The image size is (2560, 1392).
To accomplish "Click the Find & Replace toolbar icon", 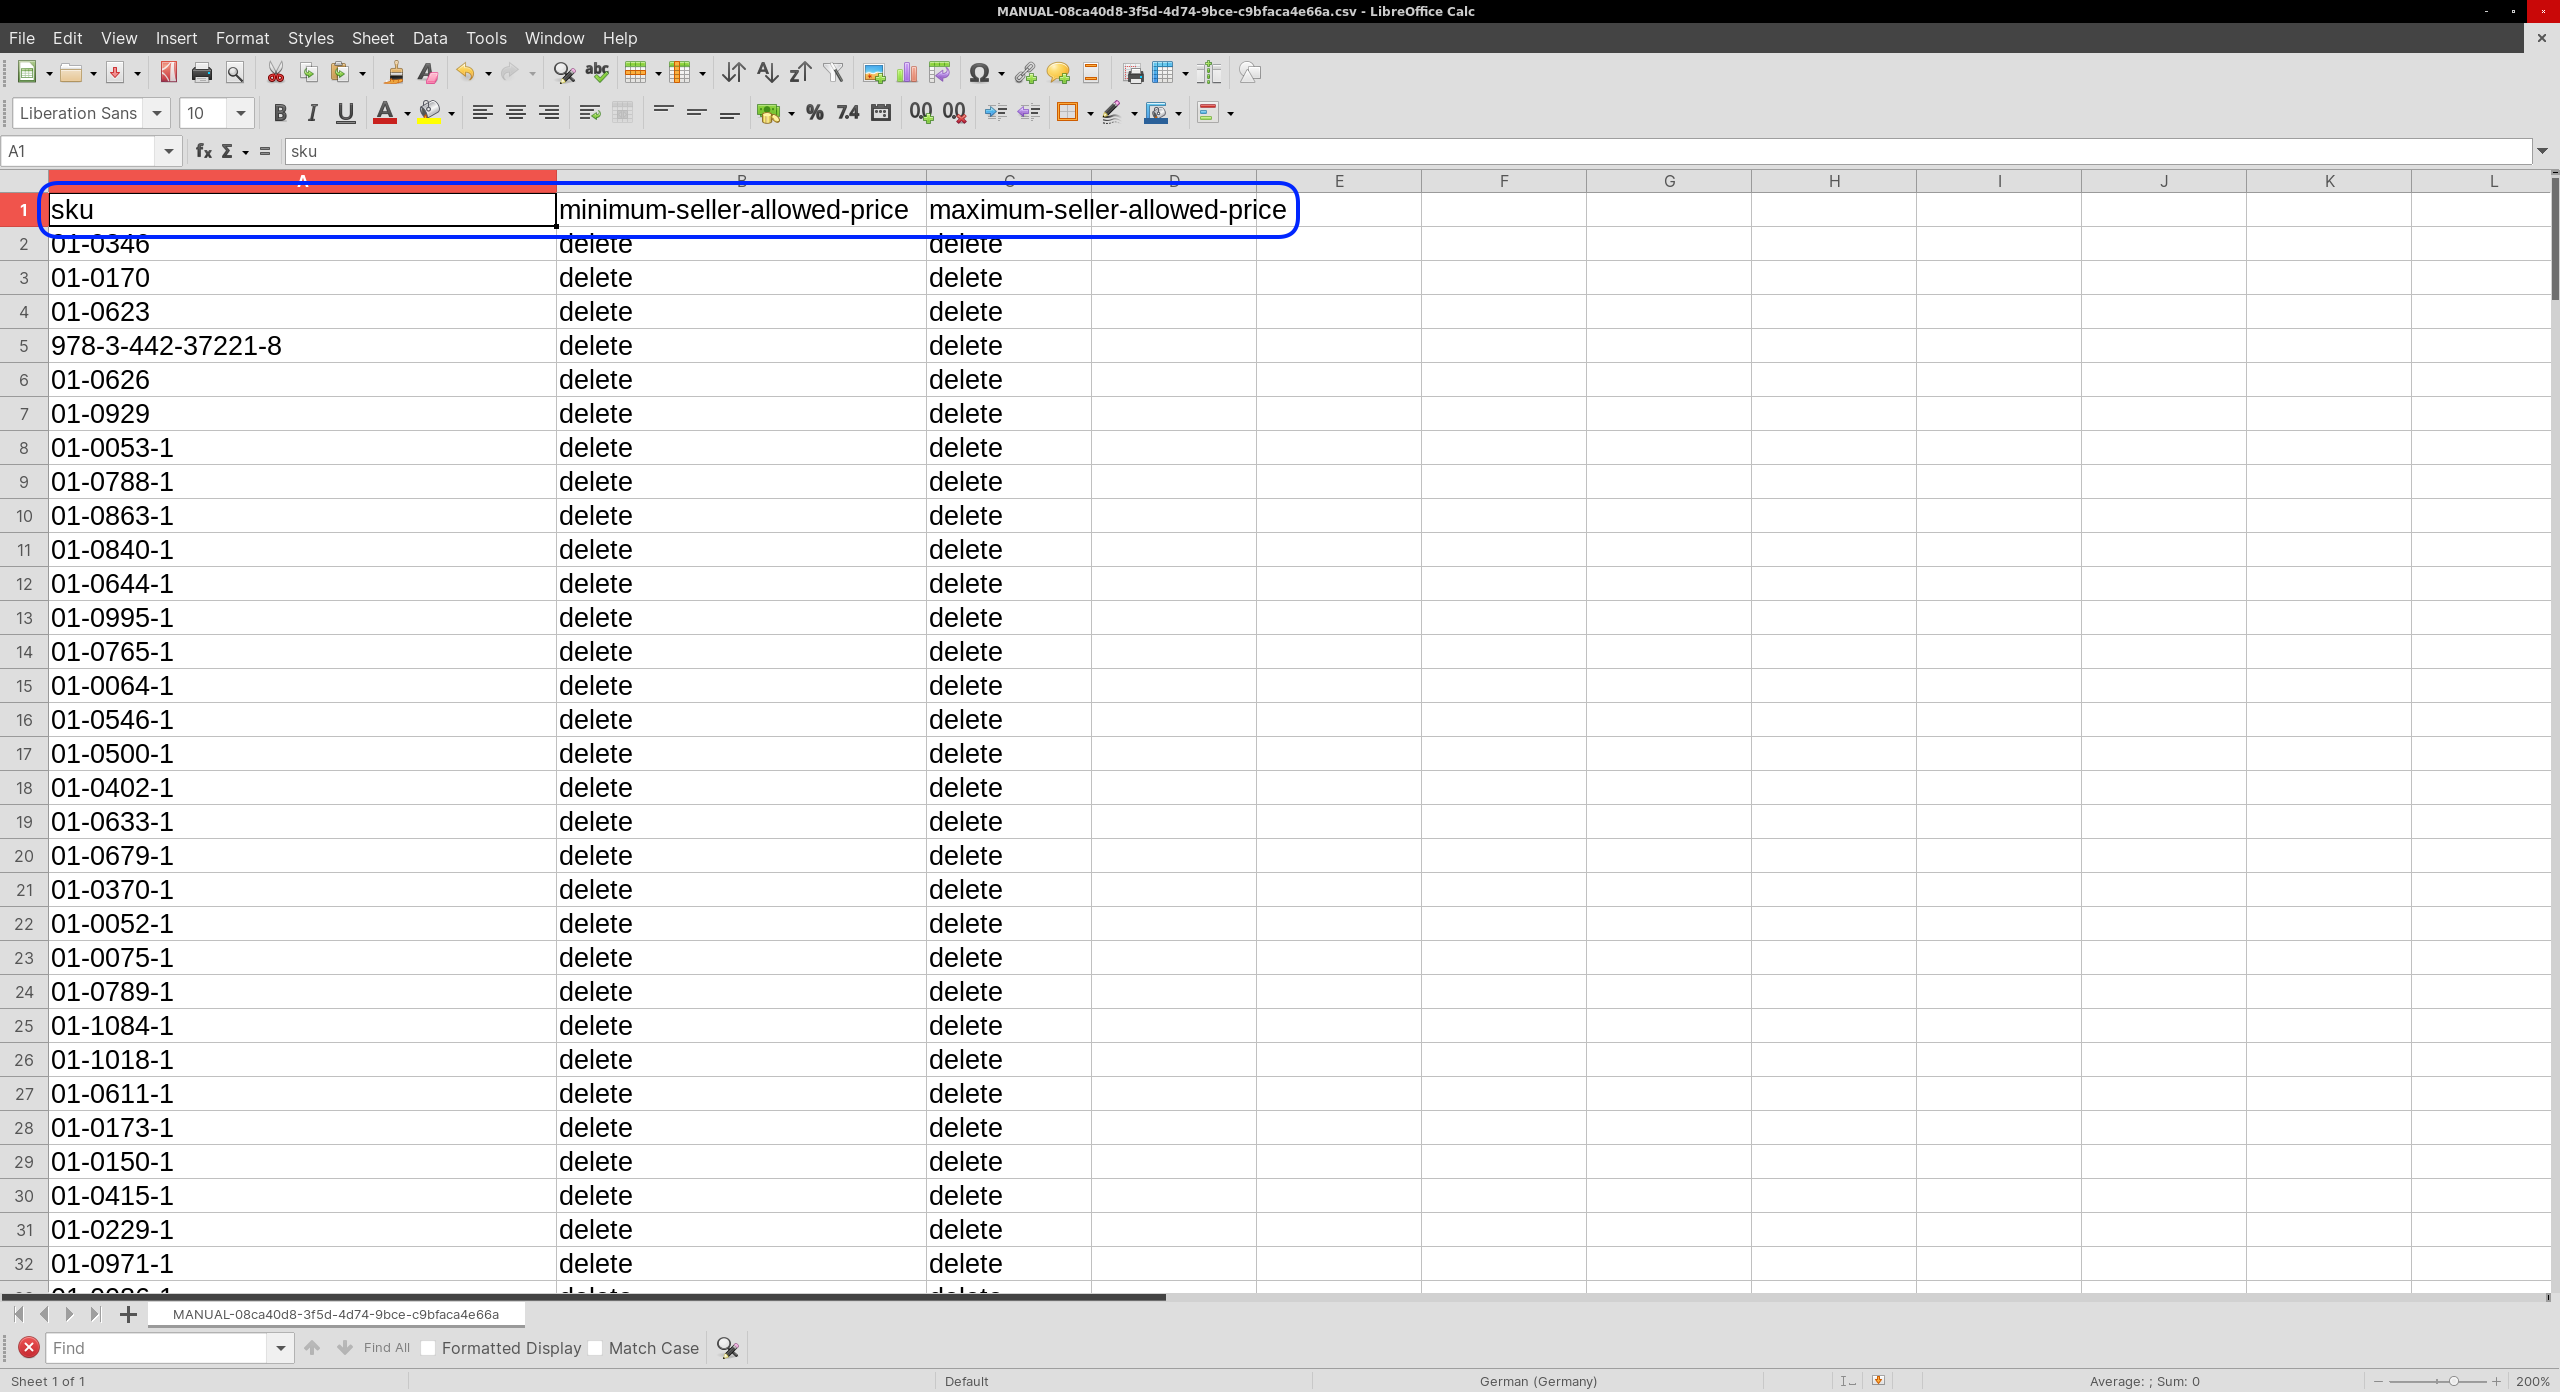I will point(564,73).
